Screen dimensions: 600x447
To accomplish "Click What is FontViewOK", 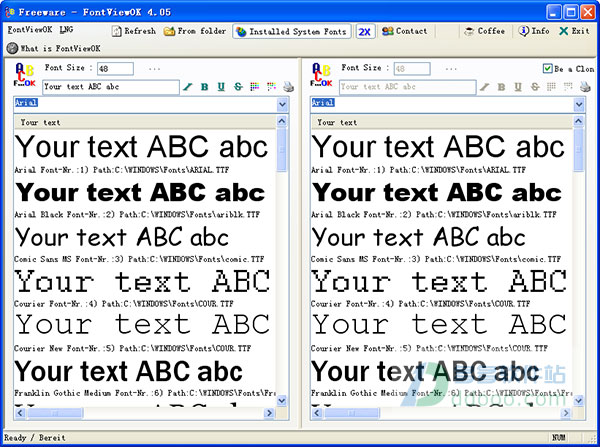I will (54, 48).
